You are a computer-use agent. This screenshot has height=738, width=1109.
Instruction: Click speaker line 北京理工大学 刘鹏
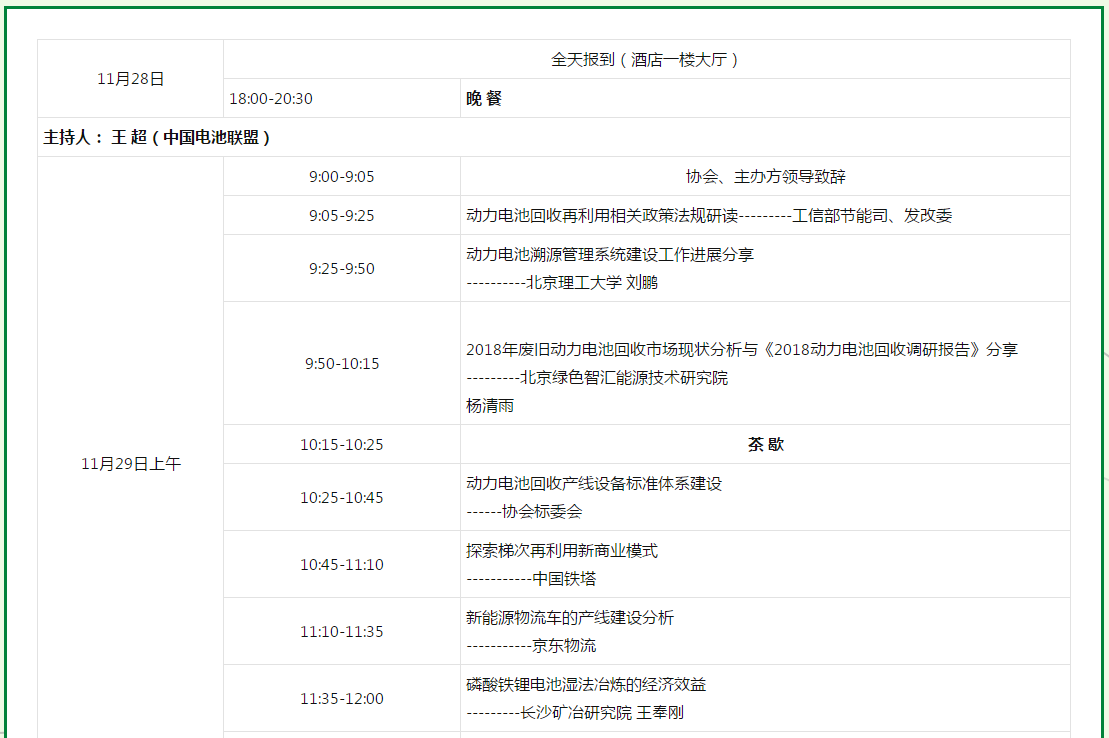pyautogui.click(x=562, y=282)
